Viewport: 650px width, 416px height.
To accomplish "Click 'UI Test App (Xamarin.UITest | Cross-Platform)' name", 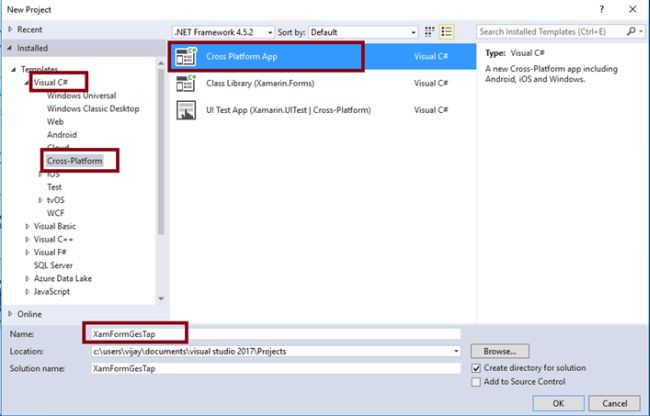I will click(x=289, y=110).
